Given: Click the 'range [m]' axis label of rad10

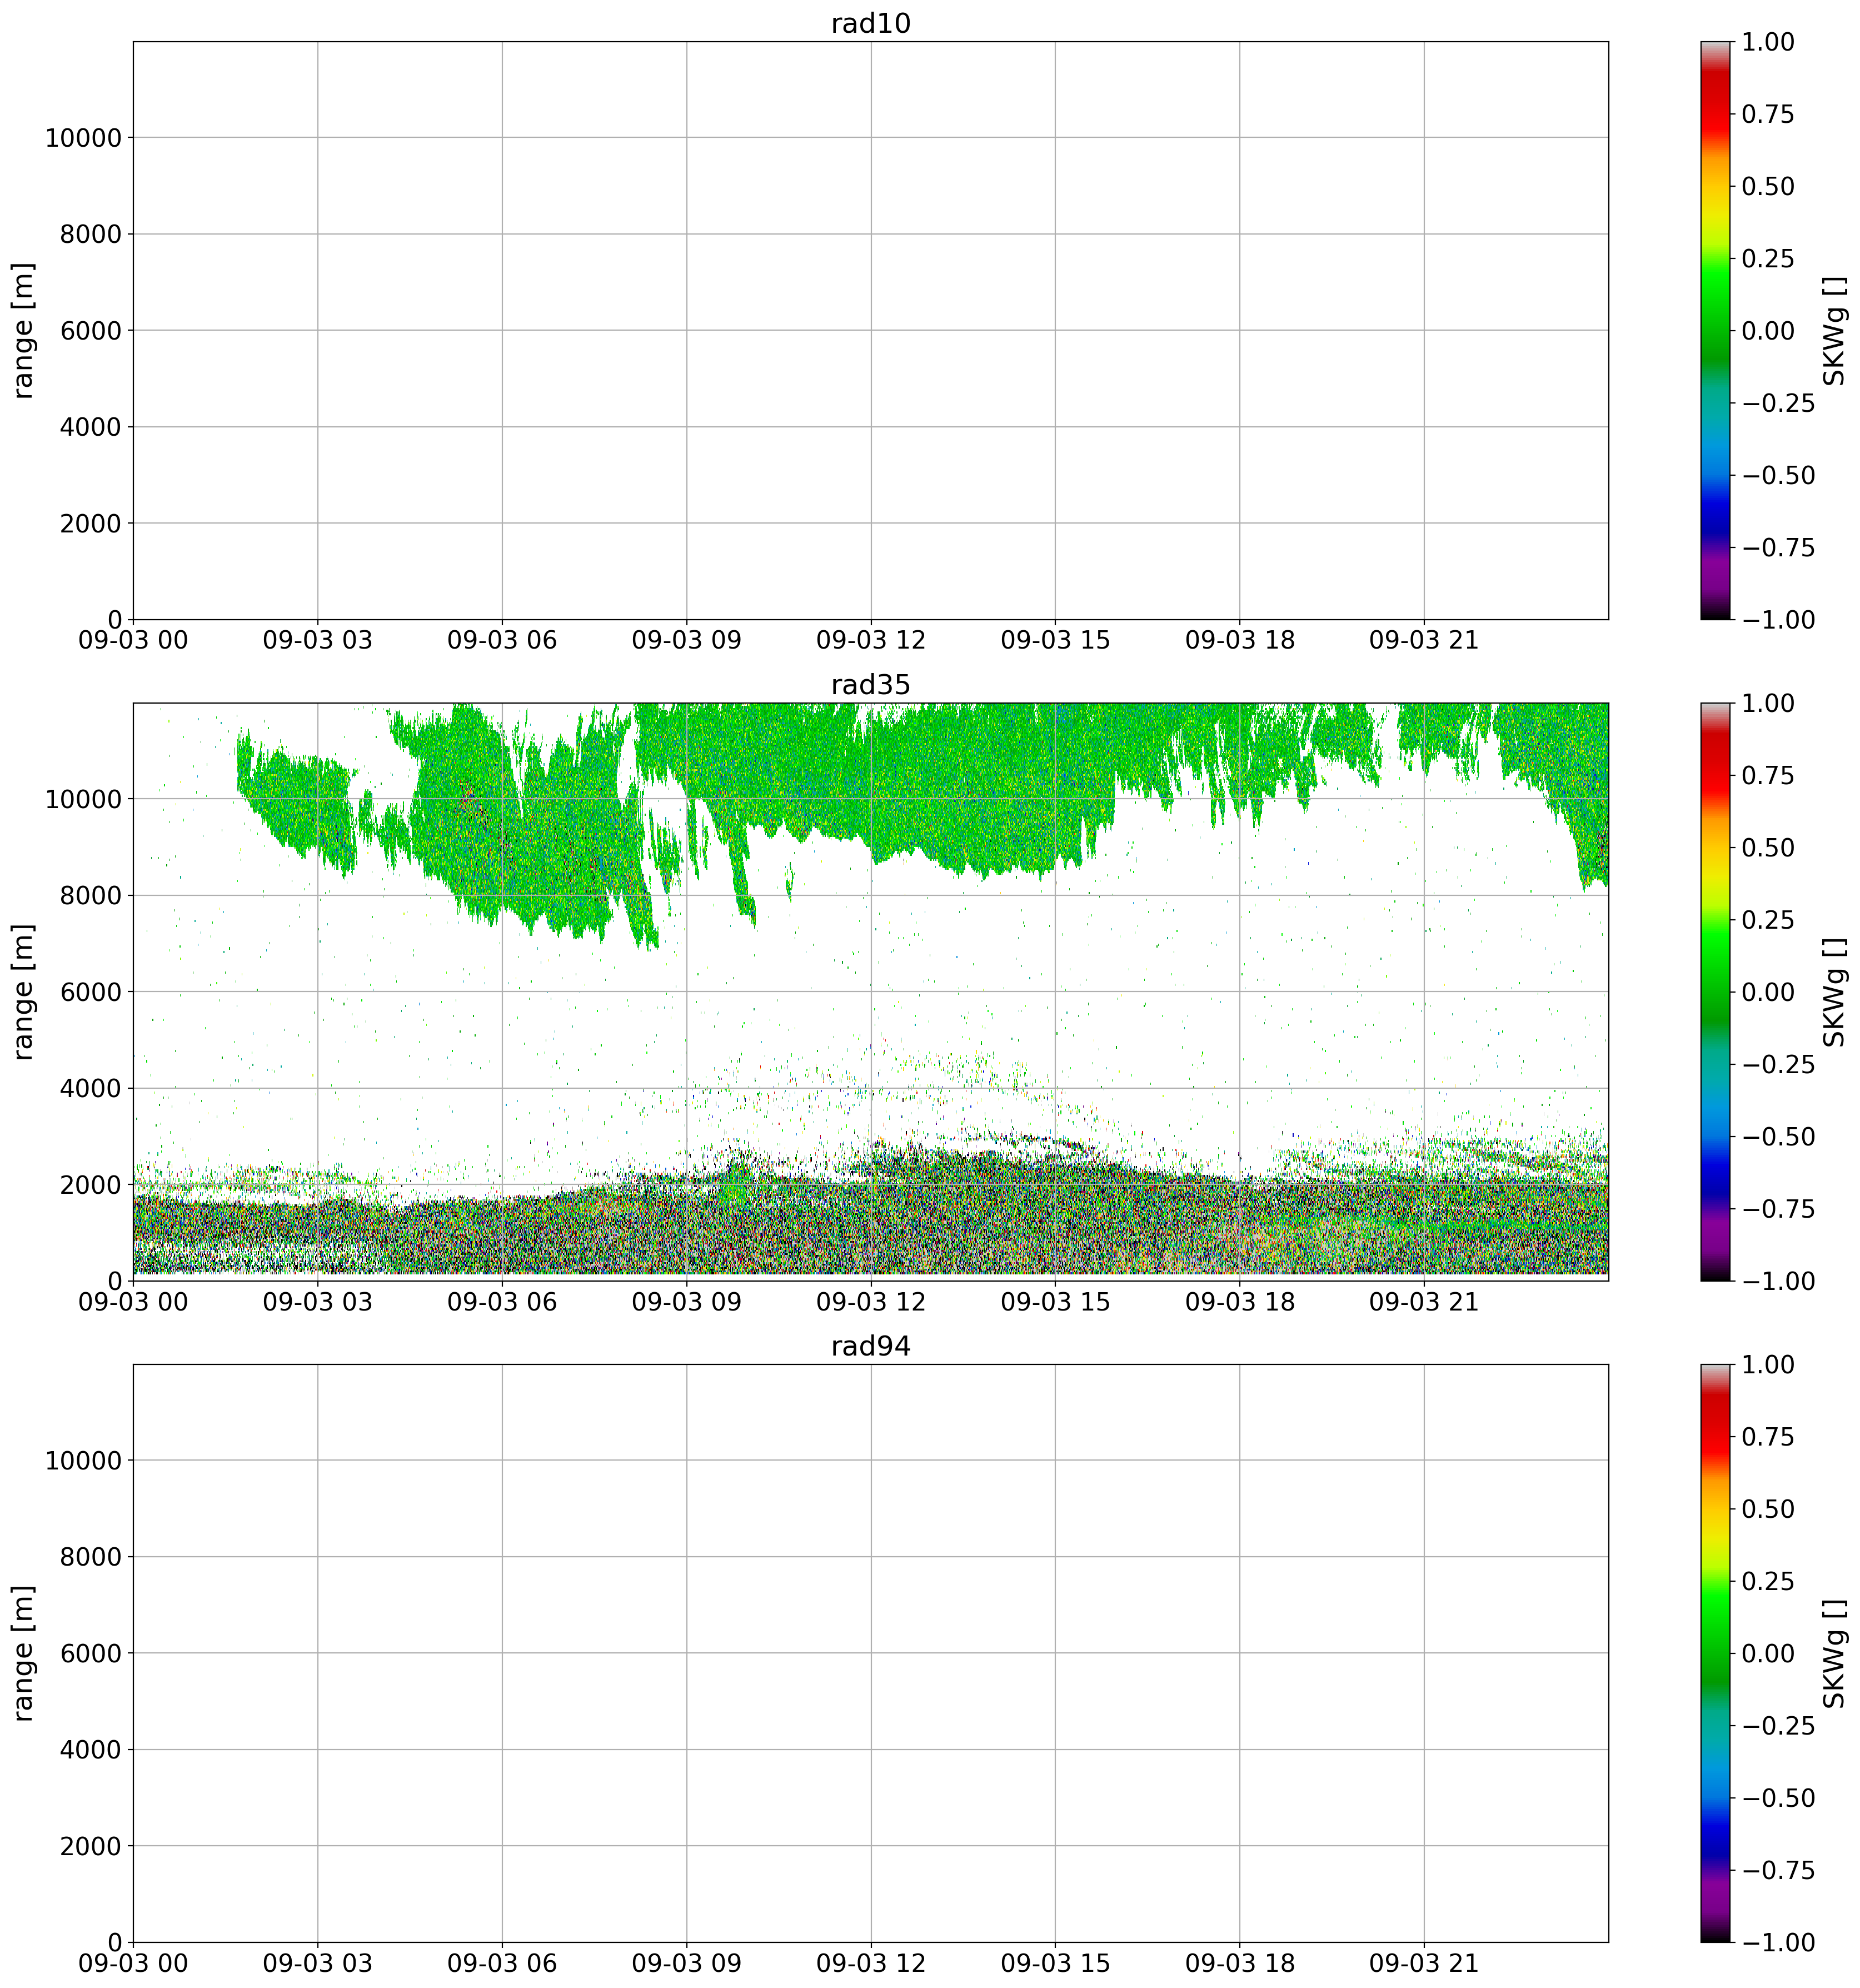Looking at the screenshot, I should coord(24,330).
